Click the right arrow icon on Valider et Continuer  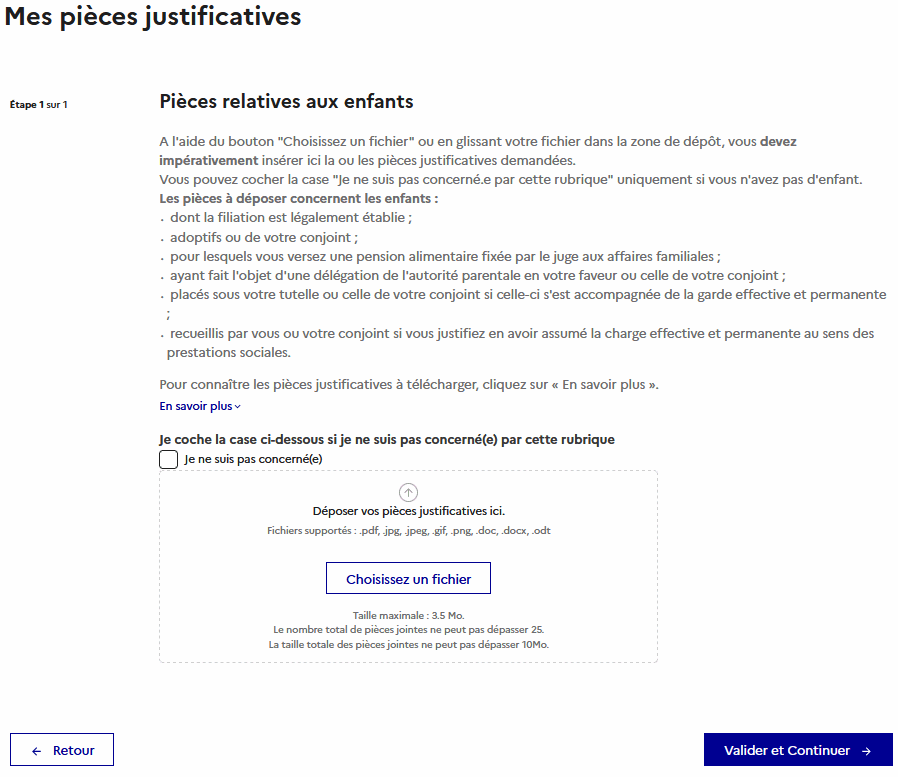point(866,751)
